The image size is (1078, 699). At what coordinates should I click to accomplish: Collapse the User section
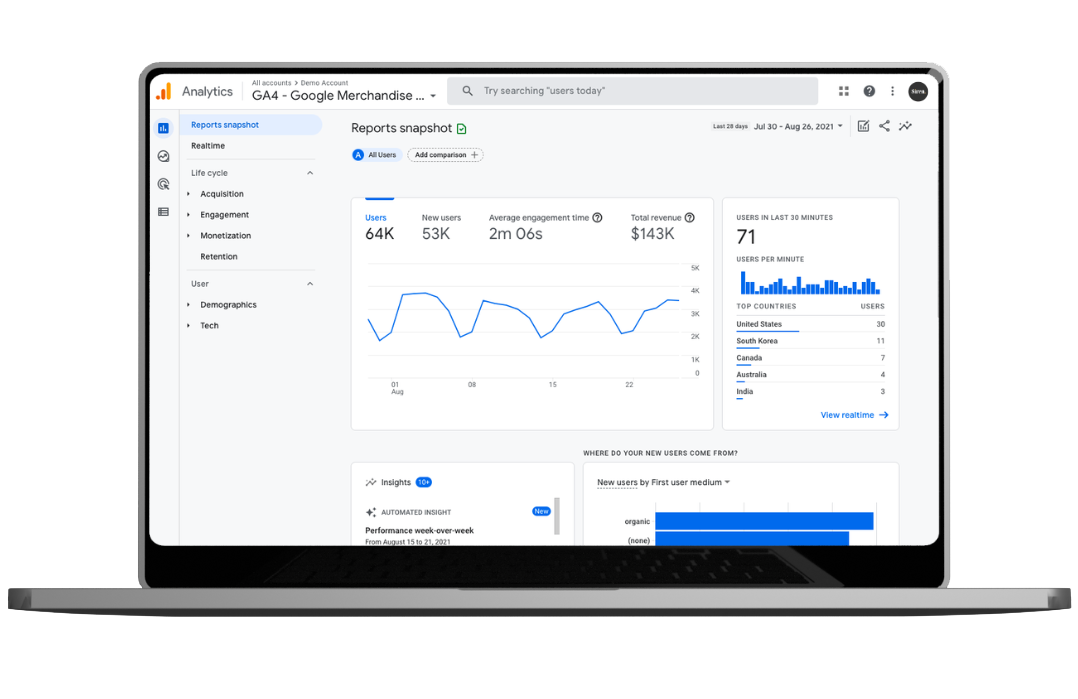click(x=310, y=284)
